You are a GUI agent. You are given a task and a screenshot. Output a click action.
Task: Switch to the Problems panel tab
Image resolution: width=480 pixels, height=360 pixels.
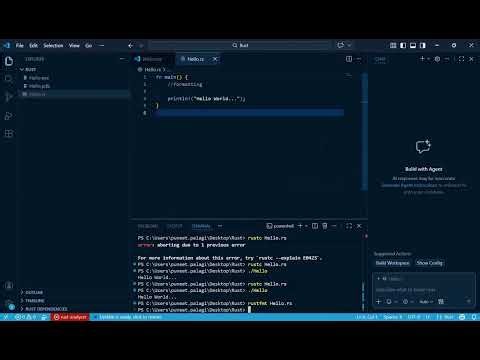point(148,226)
